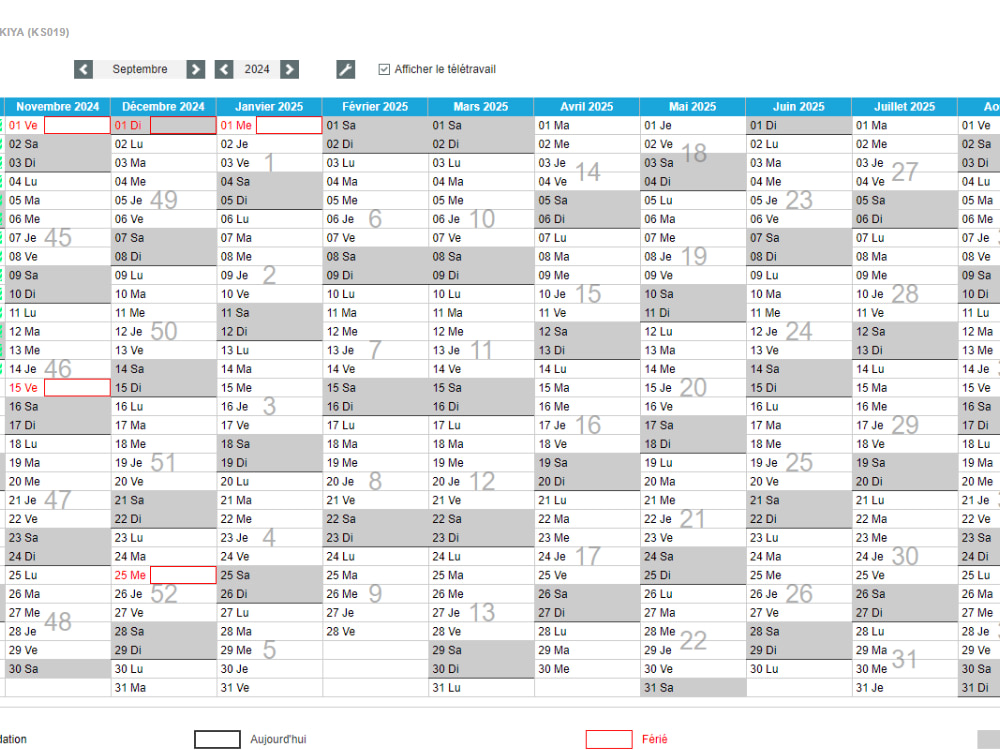1000x750 pixels.
Task: Toggle Afficher le télétravail checkbox
Action: click(x=384, y=70)
